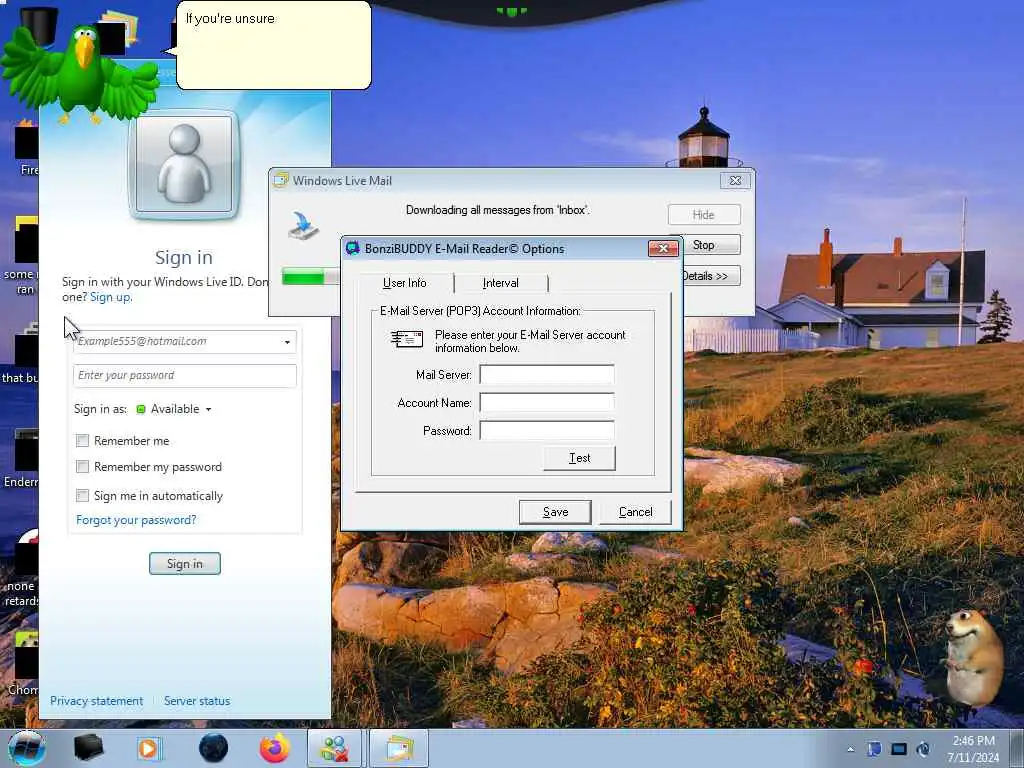Expand the email address dropdown arrow
Viewport: 1024px width, 768px height.
coord(287,342)
